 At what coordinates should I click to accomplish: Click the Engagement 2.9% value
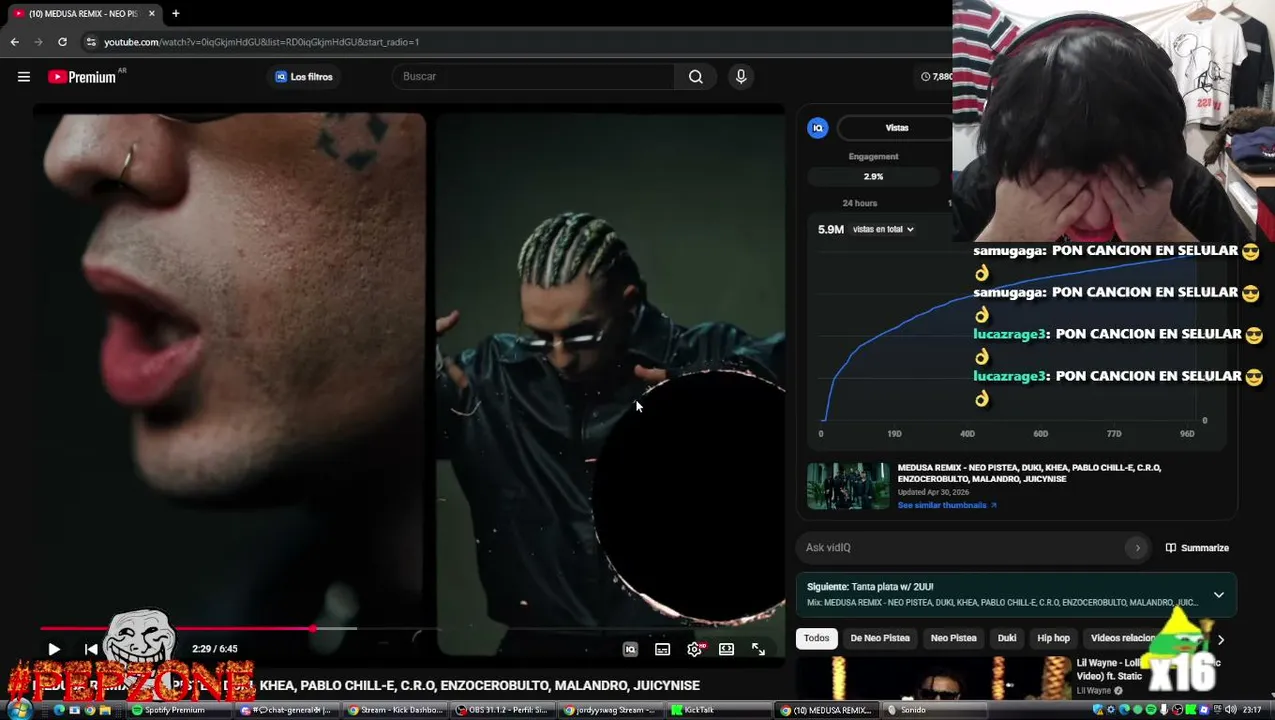(873, 176)
